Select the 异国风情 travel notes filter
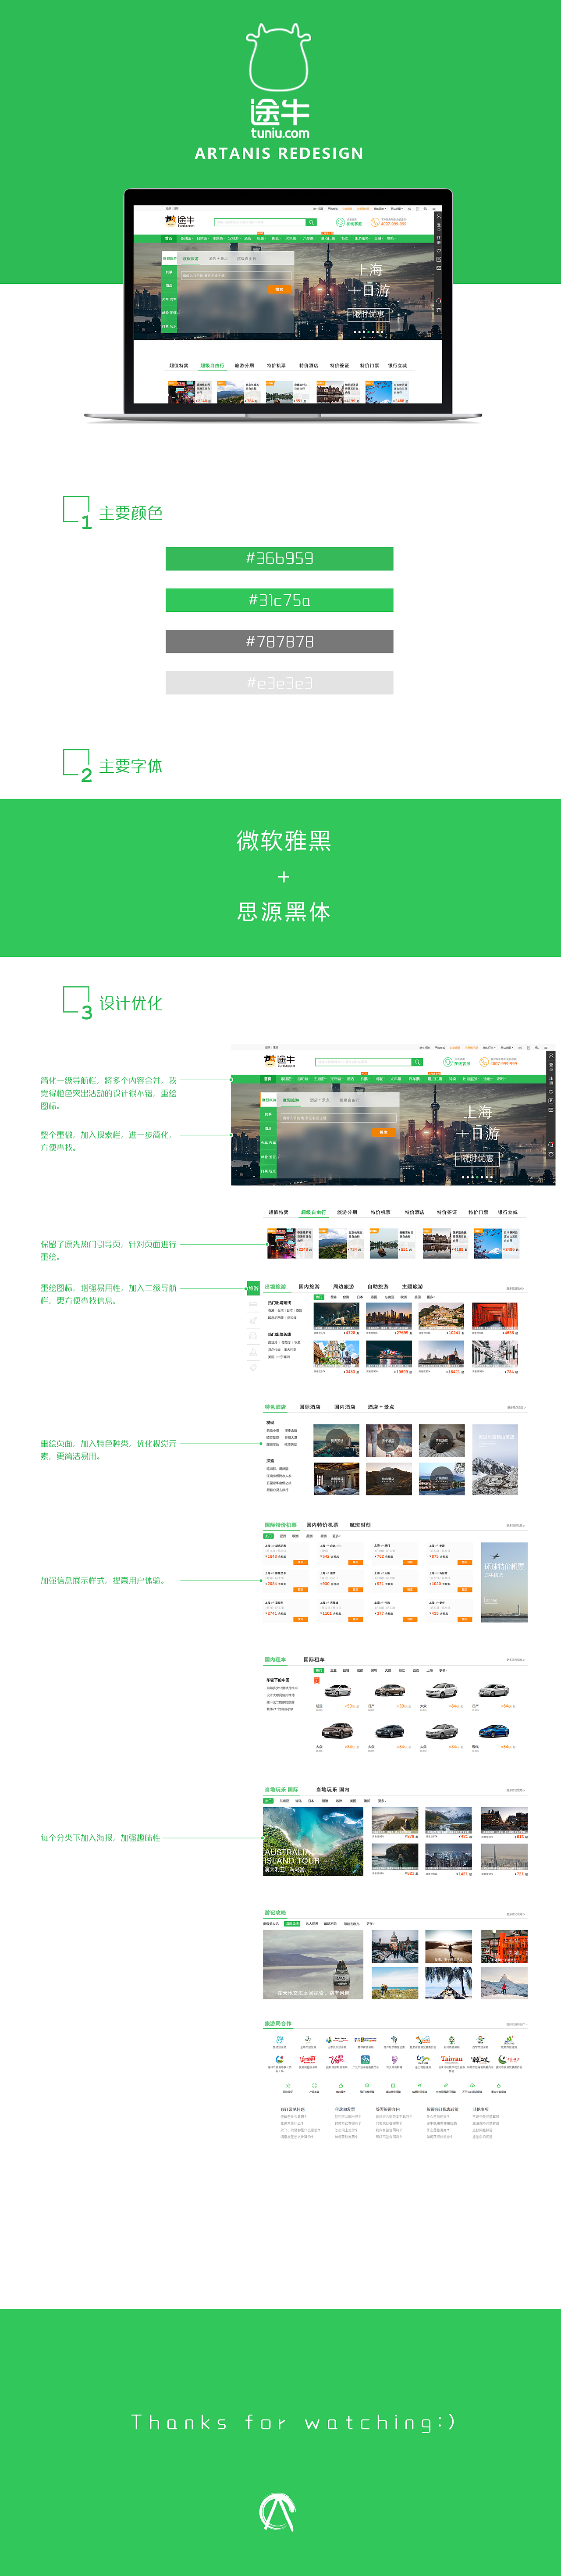561x2576 pixels. [292, 1923]
